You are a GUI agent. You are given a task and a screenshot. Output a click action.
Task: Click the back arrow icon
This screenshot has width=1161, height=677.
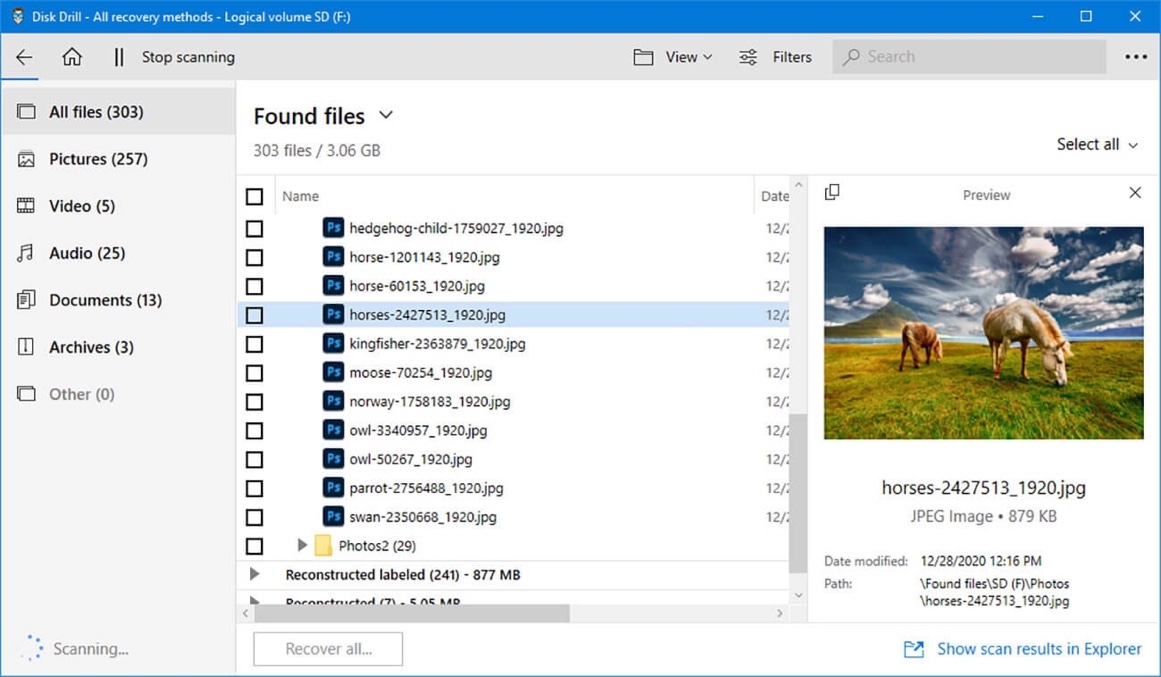[24, 57]
